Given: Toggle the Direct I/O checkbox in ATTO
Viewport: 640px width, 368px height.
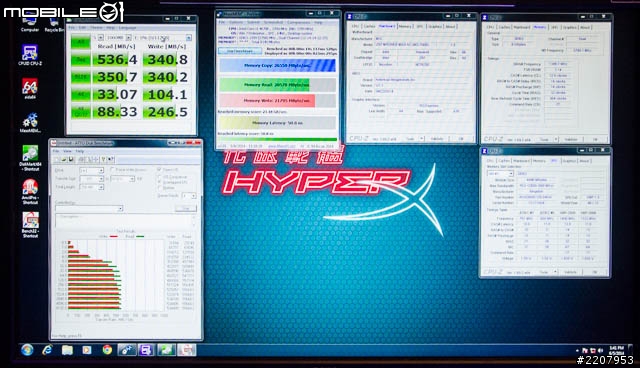Looking at the screenshot, I should coord(167,170).
